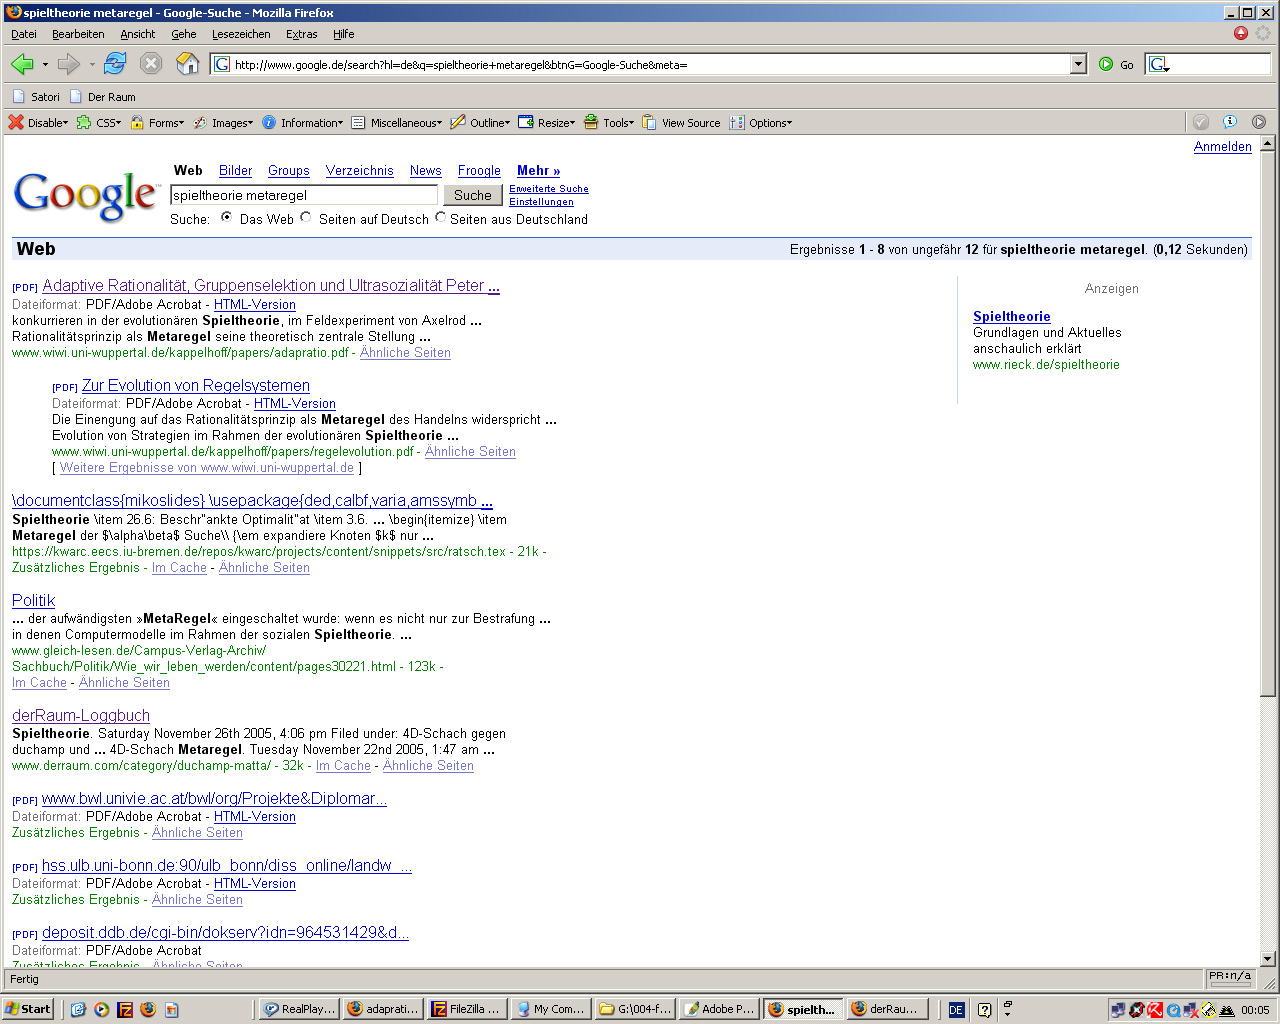Click the View Source toolbar button
The image size is (1280, 1024).
tap(681, 123)
